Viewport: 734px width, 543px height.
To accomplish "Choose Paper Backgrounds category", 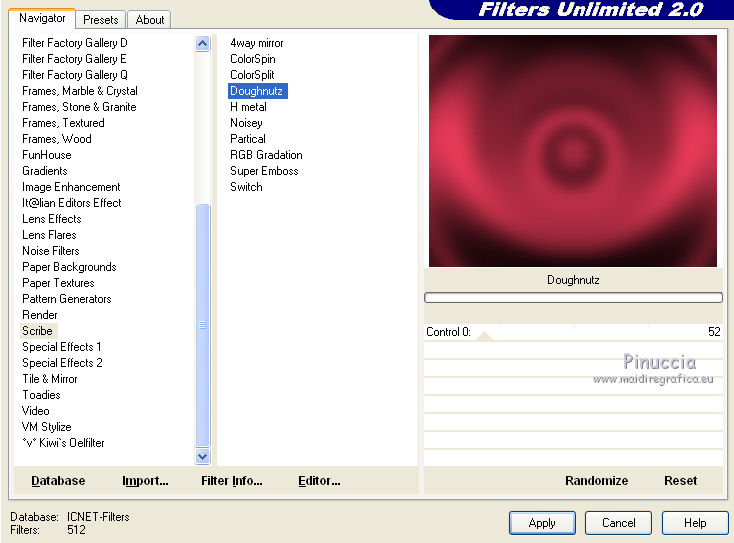I will click(x=69, y=267).
